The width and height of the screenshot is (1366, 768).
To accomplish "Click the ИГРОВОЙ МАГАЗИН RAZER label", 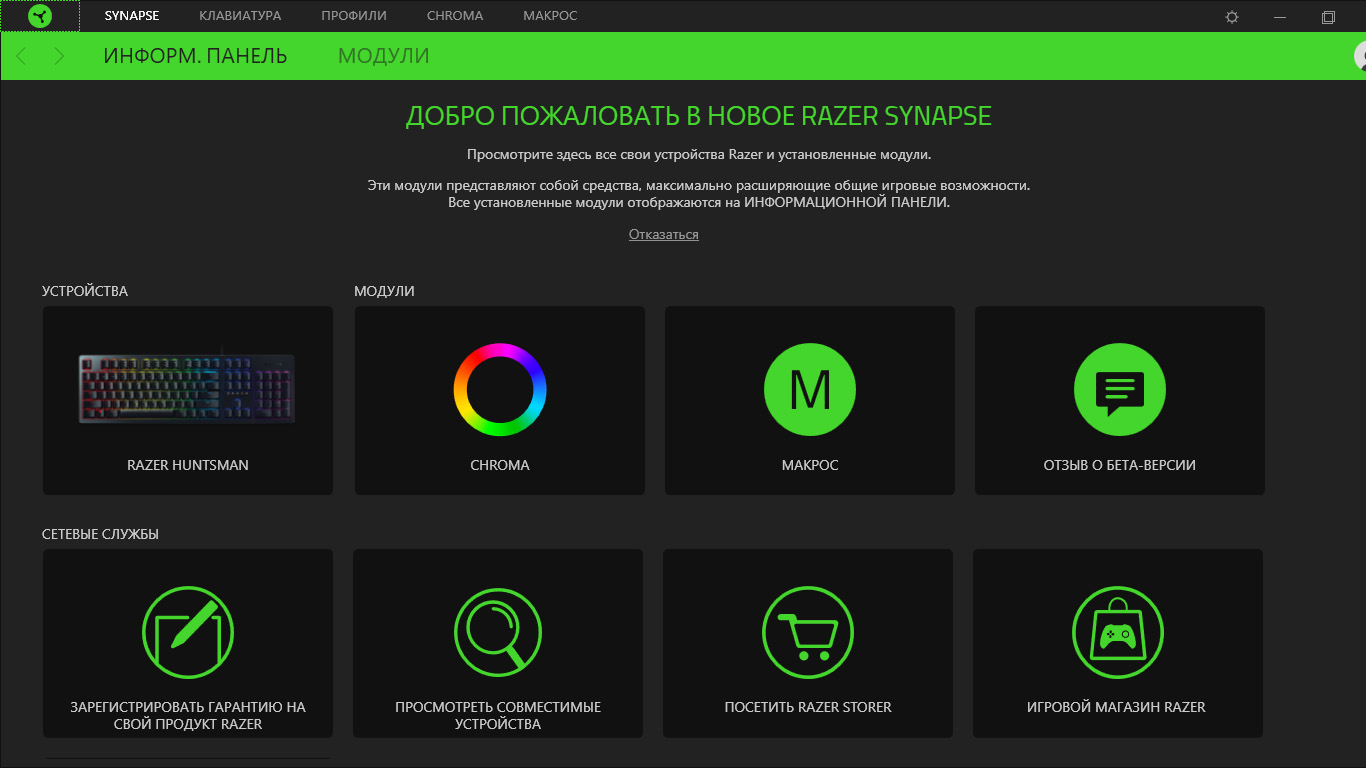I will pos(1117,707).
